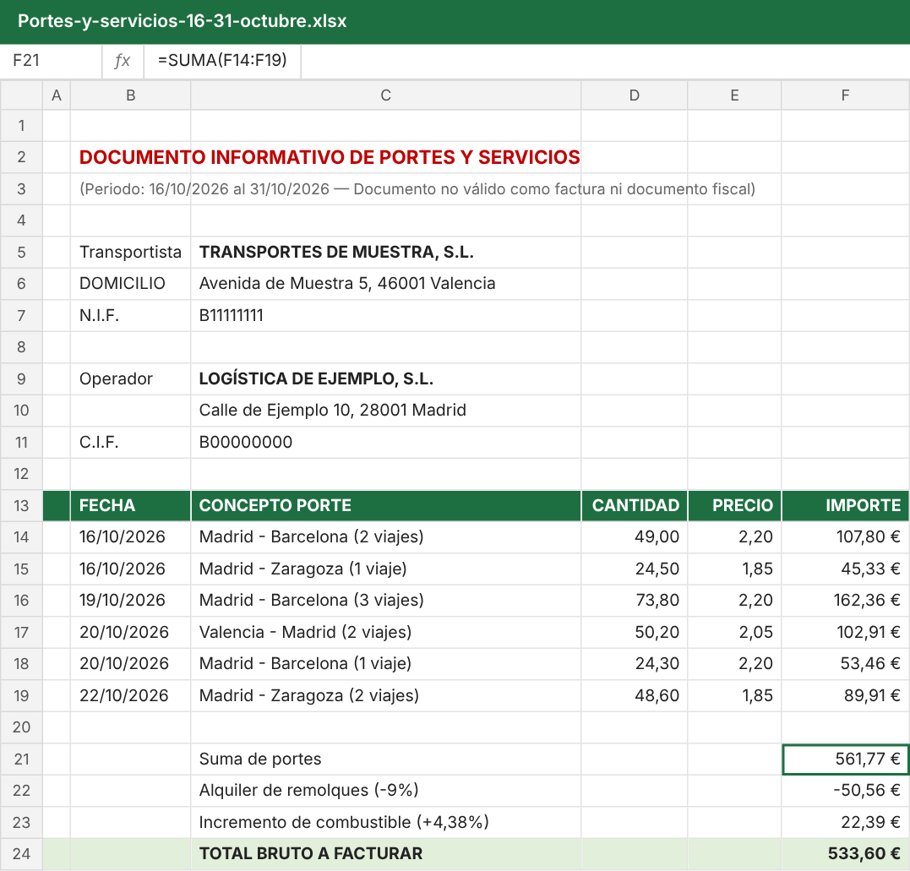910x871 pixels.
Task: Click the 'C.I.F.' label cell
Action: (131, 442)
